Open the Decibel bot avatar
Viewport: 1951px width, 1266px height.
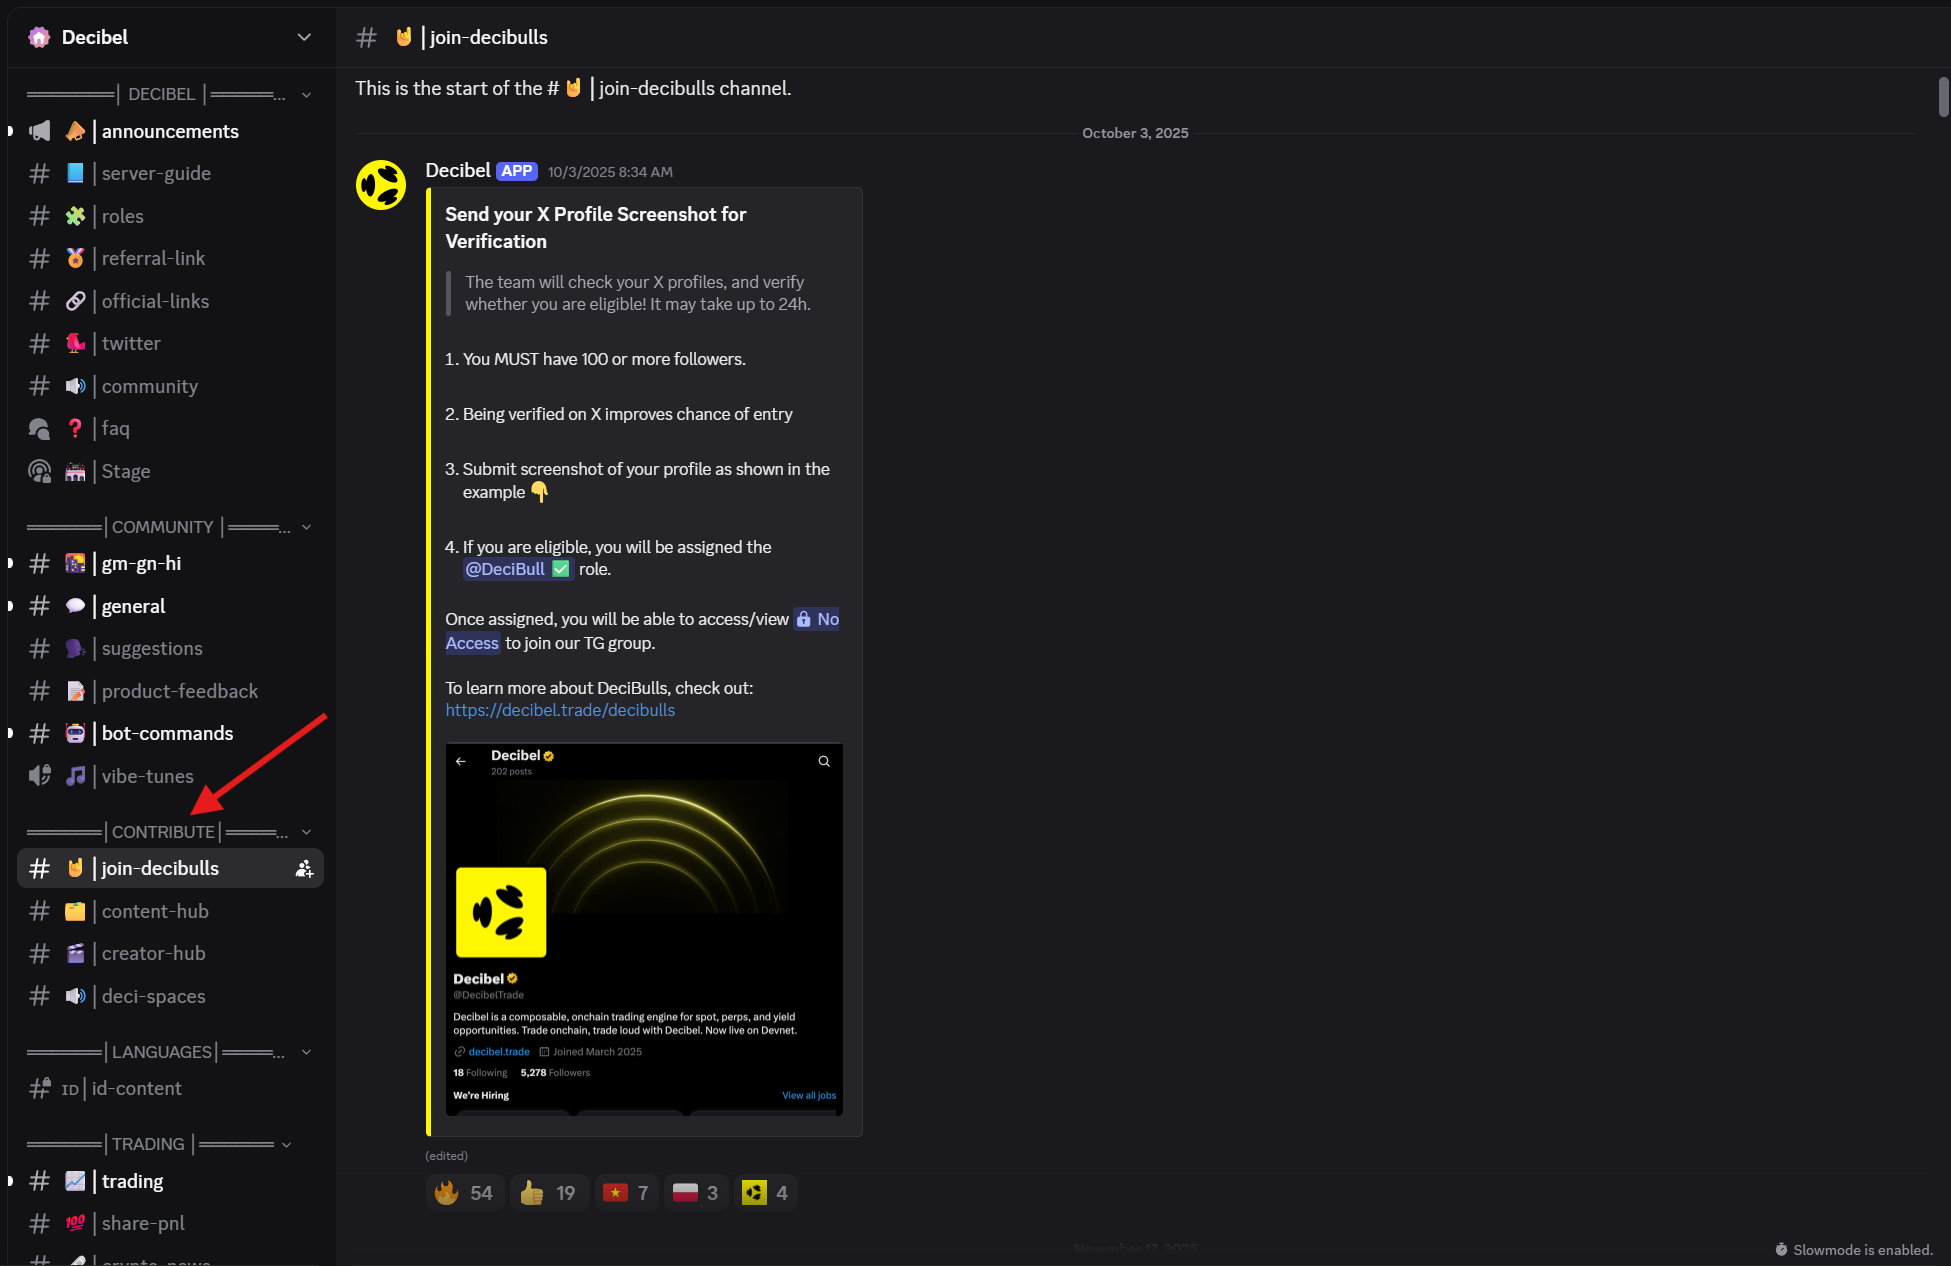coord(381,185)
